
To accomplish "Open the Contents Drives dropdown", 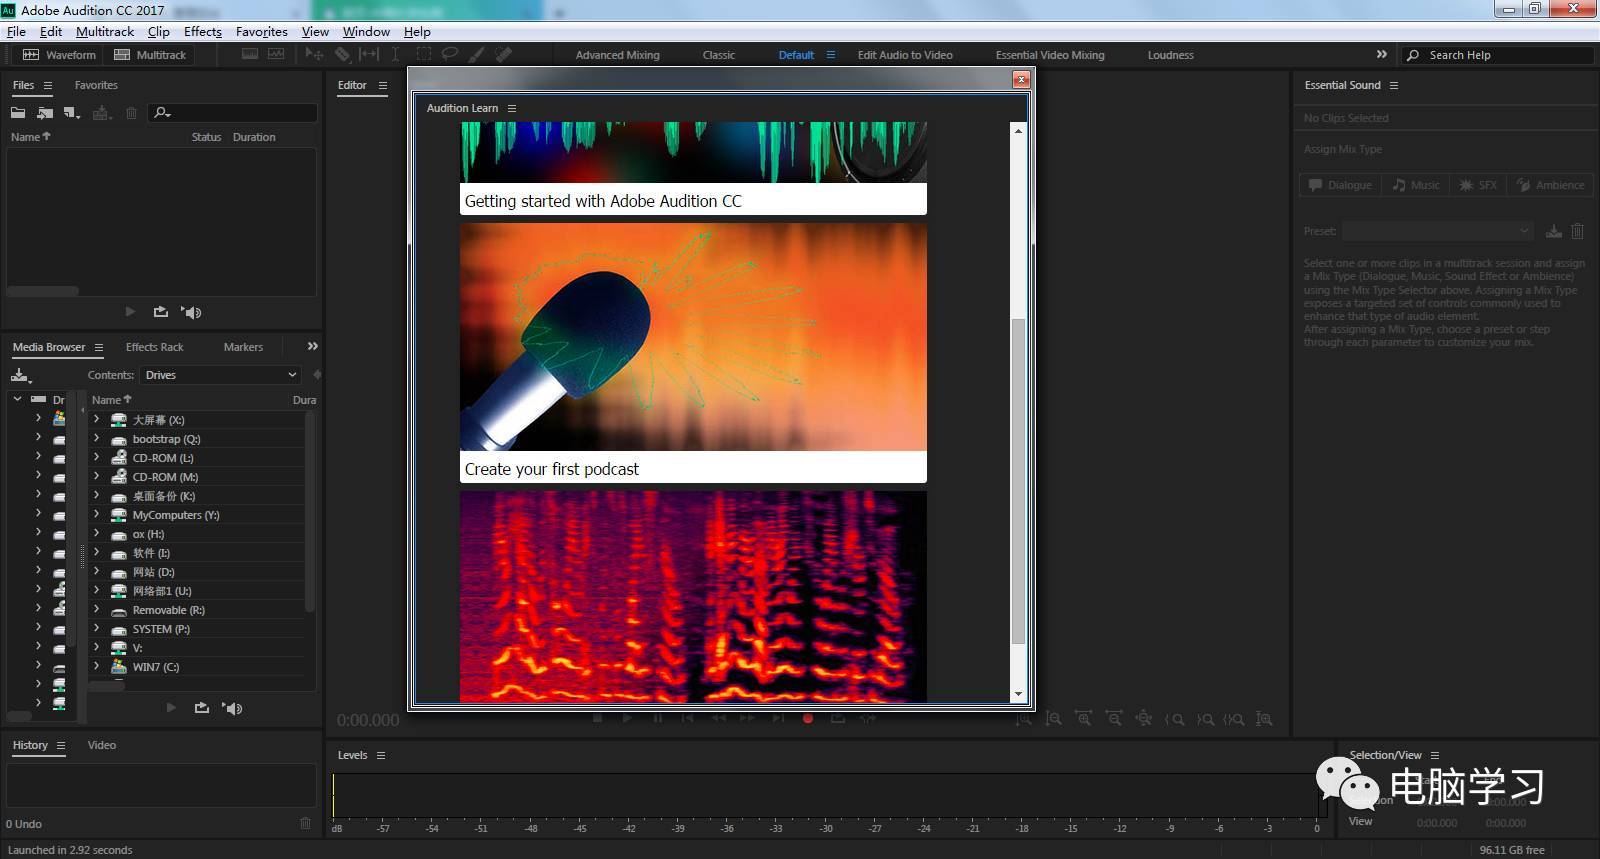I will pyautogui.click(x=221, y=375).
